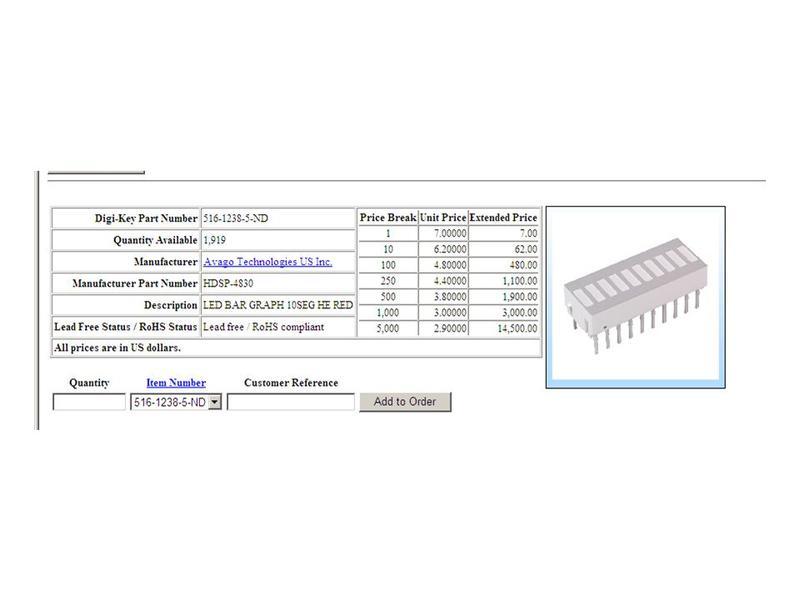Click the Price Break column header
The height and width of the screenshot is (600, 800).
[388, 217]
